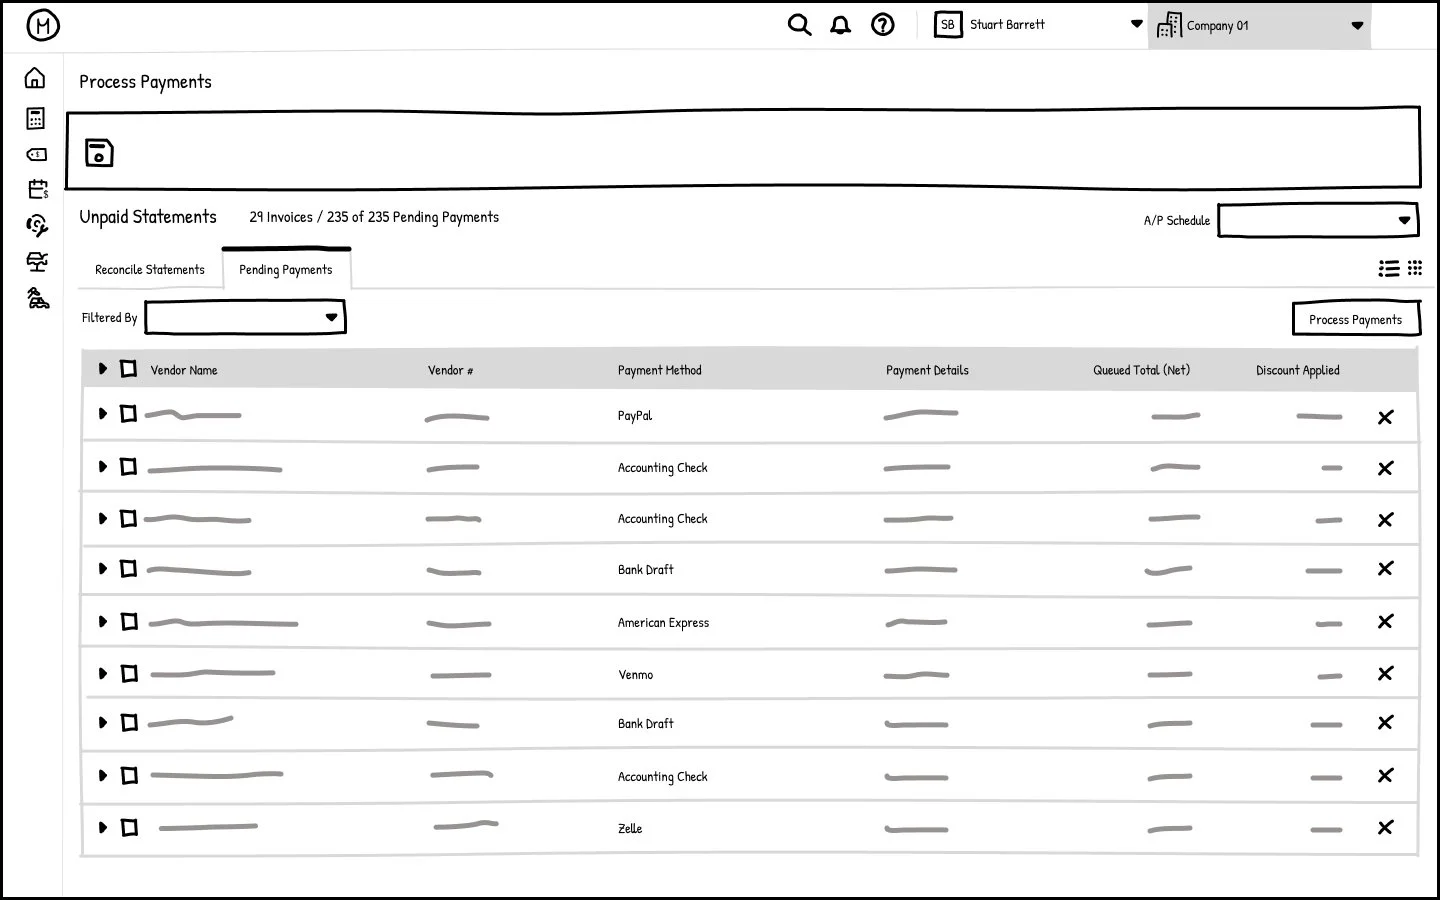The width and height of the screenshot is (1440, 900).
Task: Check the PayPal row checkbox
Action: pos(128,414)
